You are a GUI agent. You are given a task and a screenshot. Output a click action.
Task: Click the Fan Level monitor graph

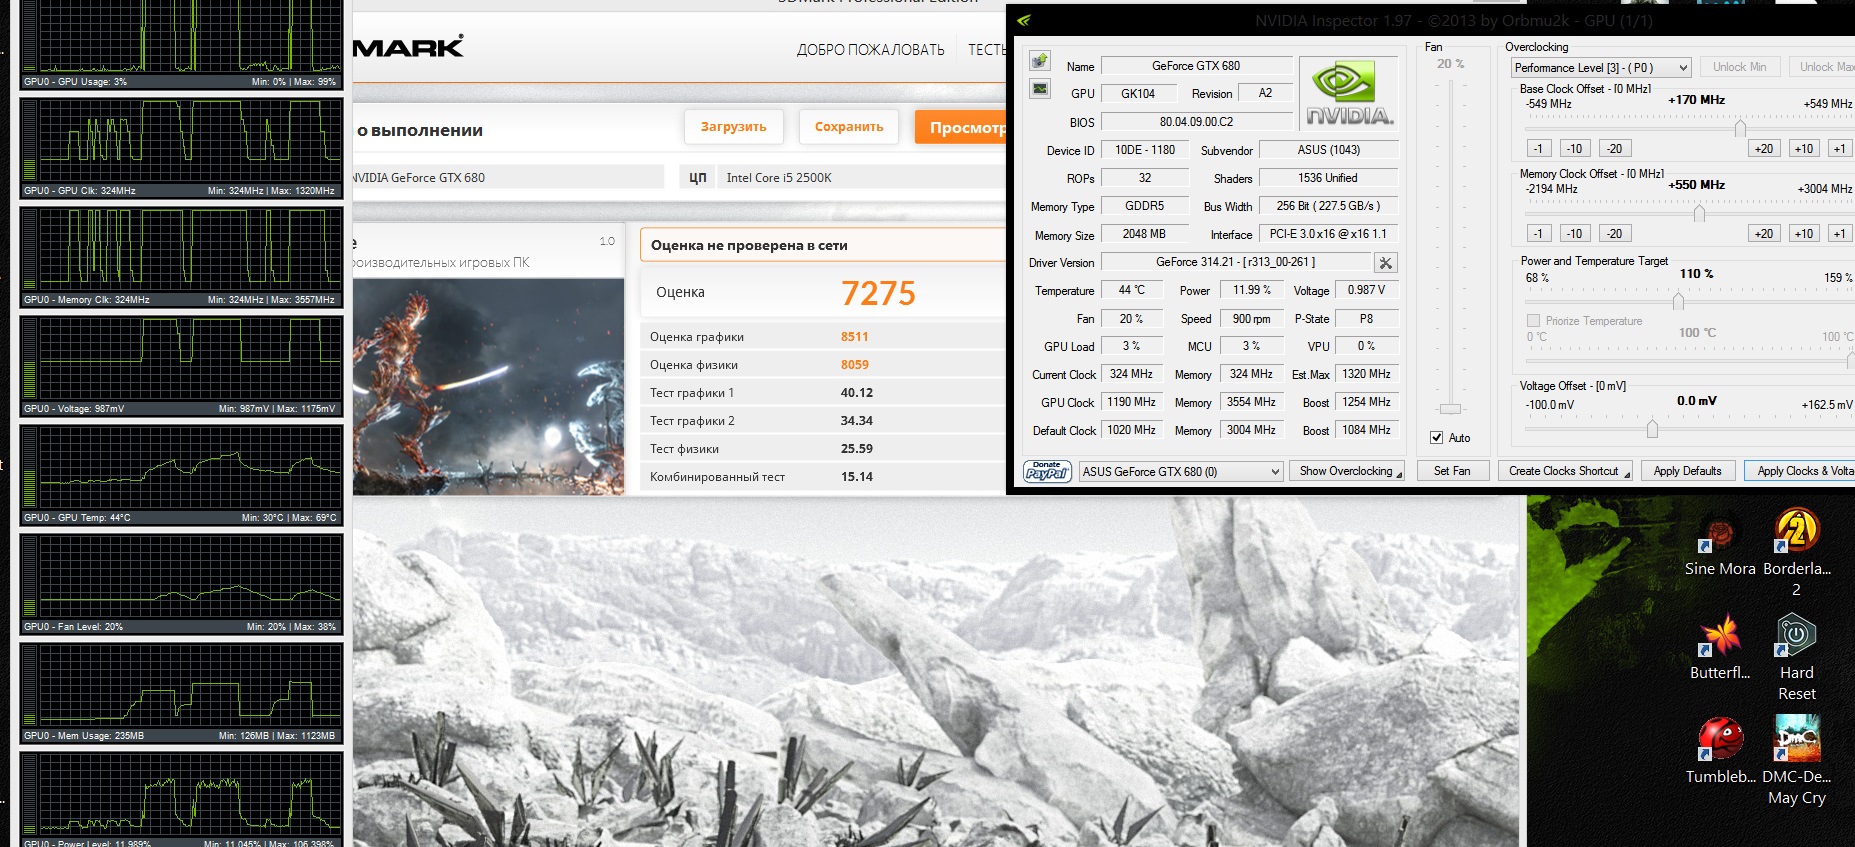(x=181, y=584)
